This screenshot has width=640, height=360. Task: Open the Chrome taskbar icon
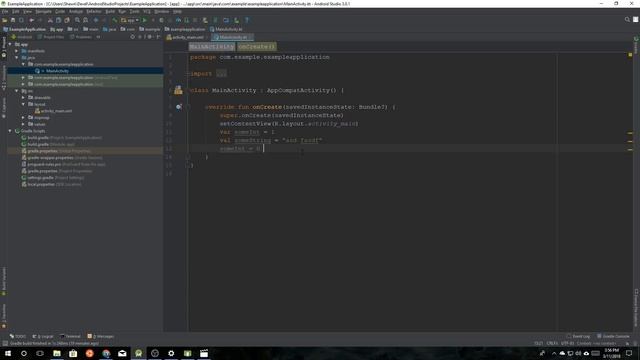tap(106, 353)
